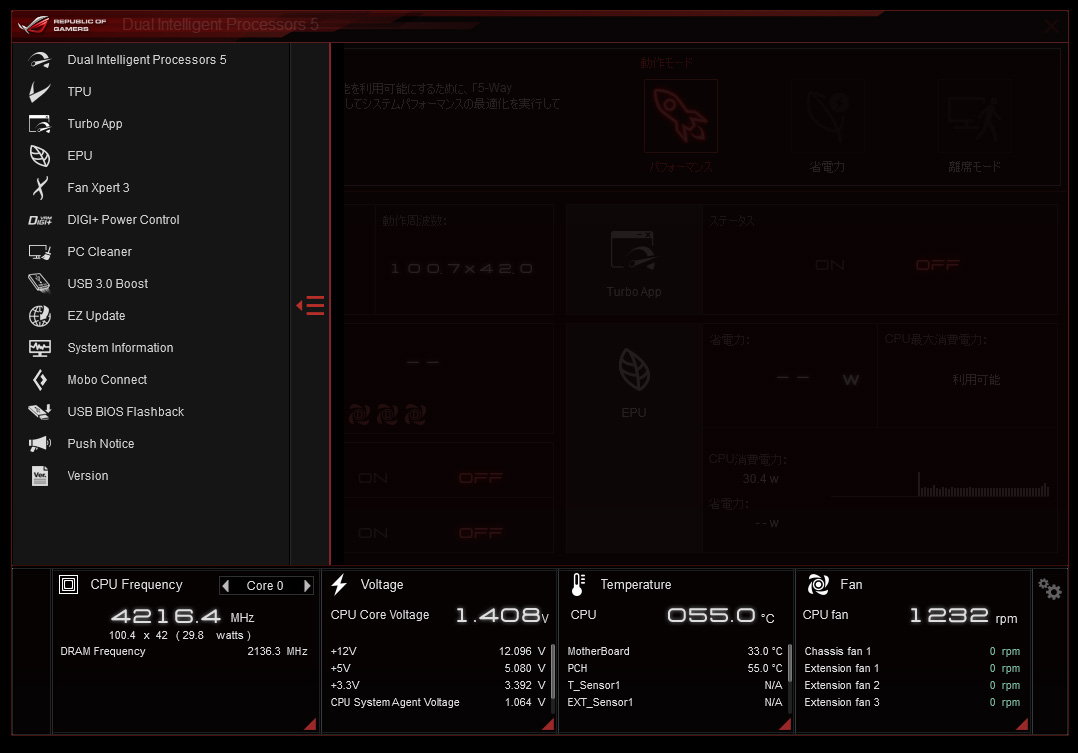
Task: Click the Fan Xpert 3 icon
Action: tap(40, 188)
